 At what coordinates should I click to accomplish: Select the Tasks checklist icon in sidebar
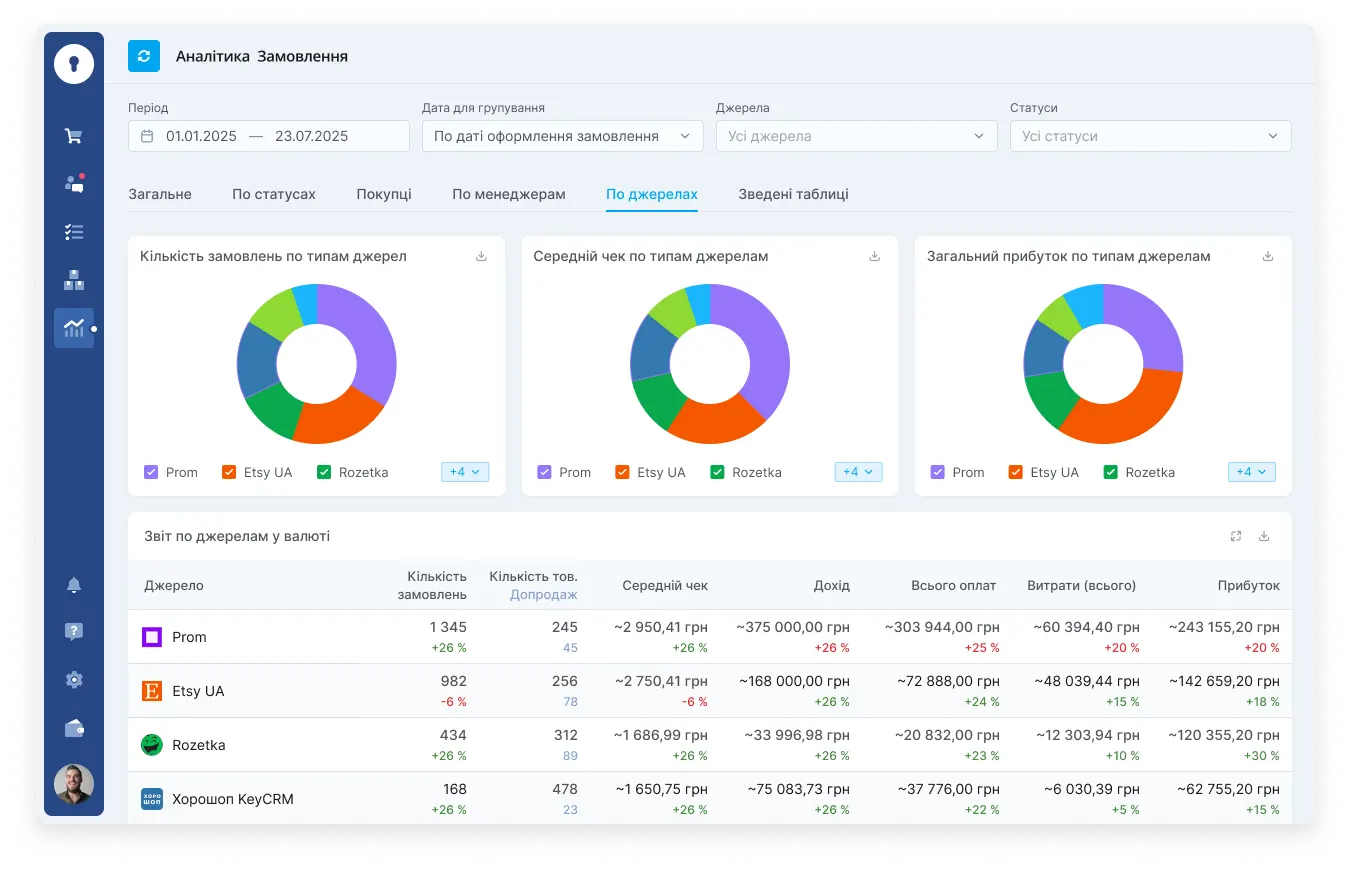point(73,231)
